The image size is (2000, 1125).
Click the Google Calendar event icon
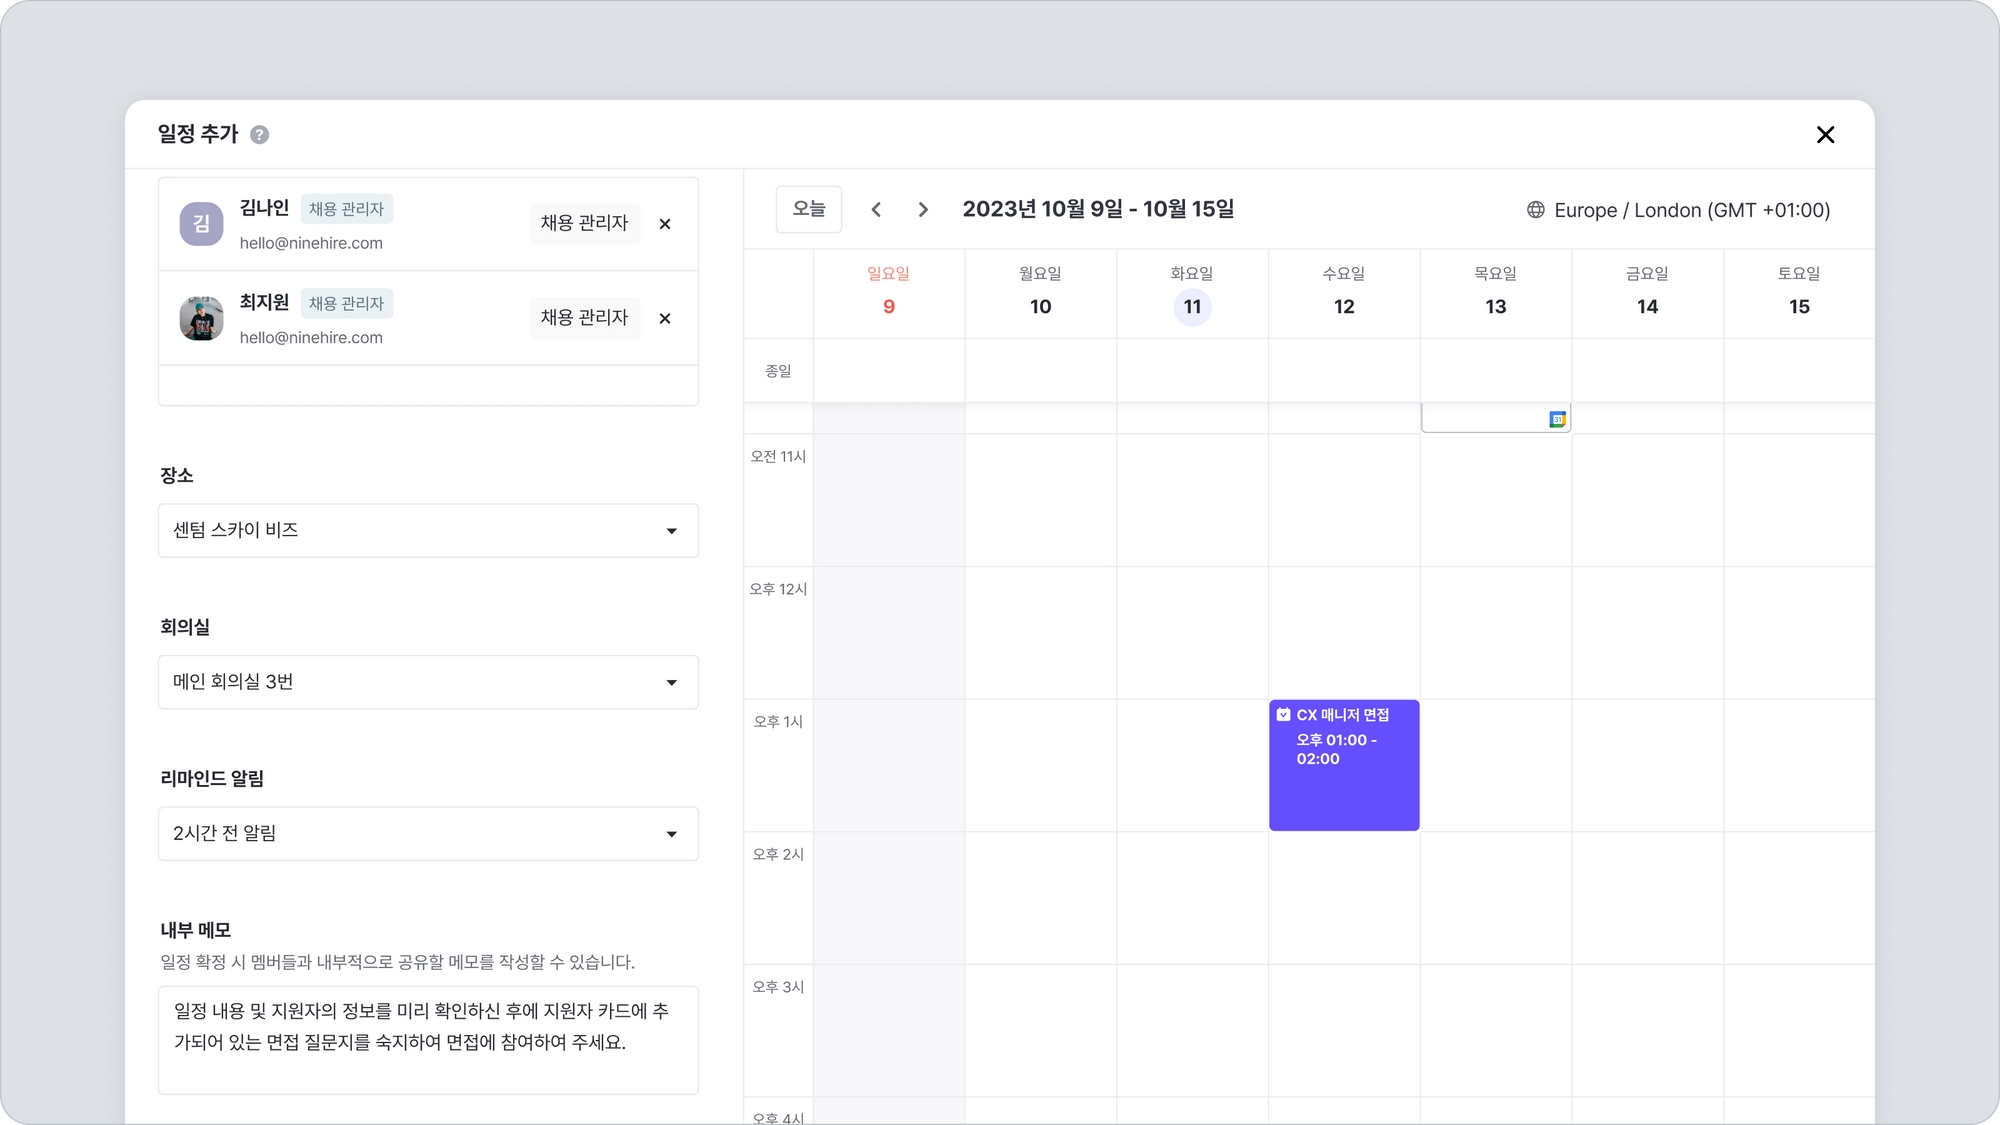tap(1557, 420)
